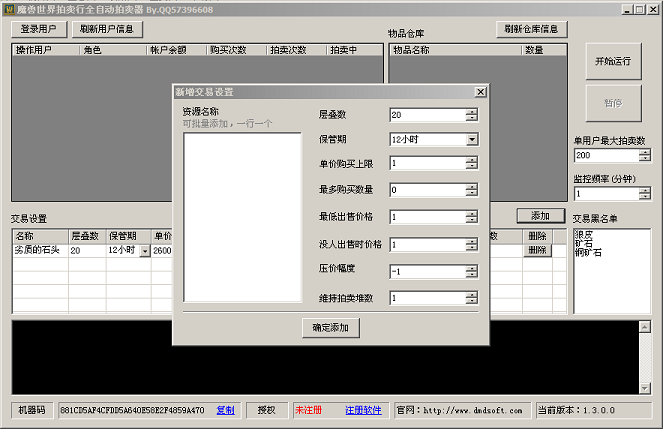
Task: Focus the 最多购买数量 field
Action: 427,190
